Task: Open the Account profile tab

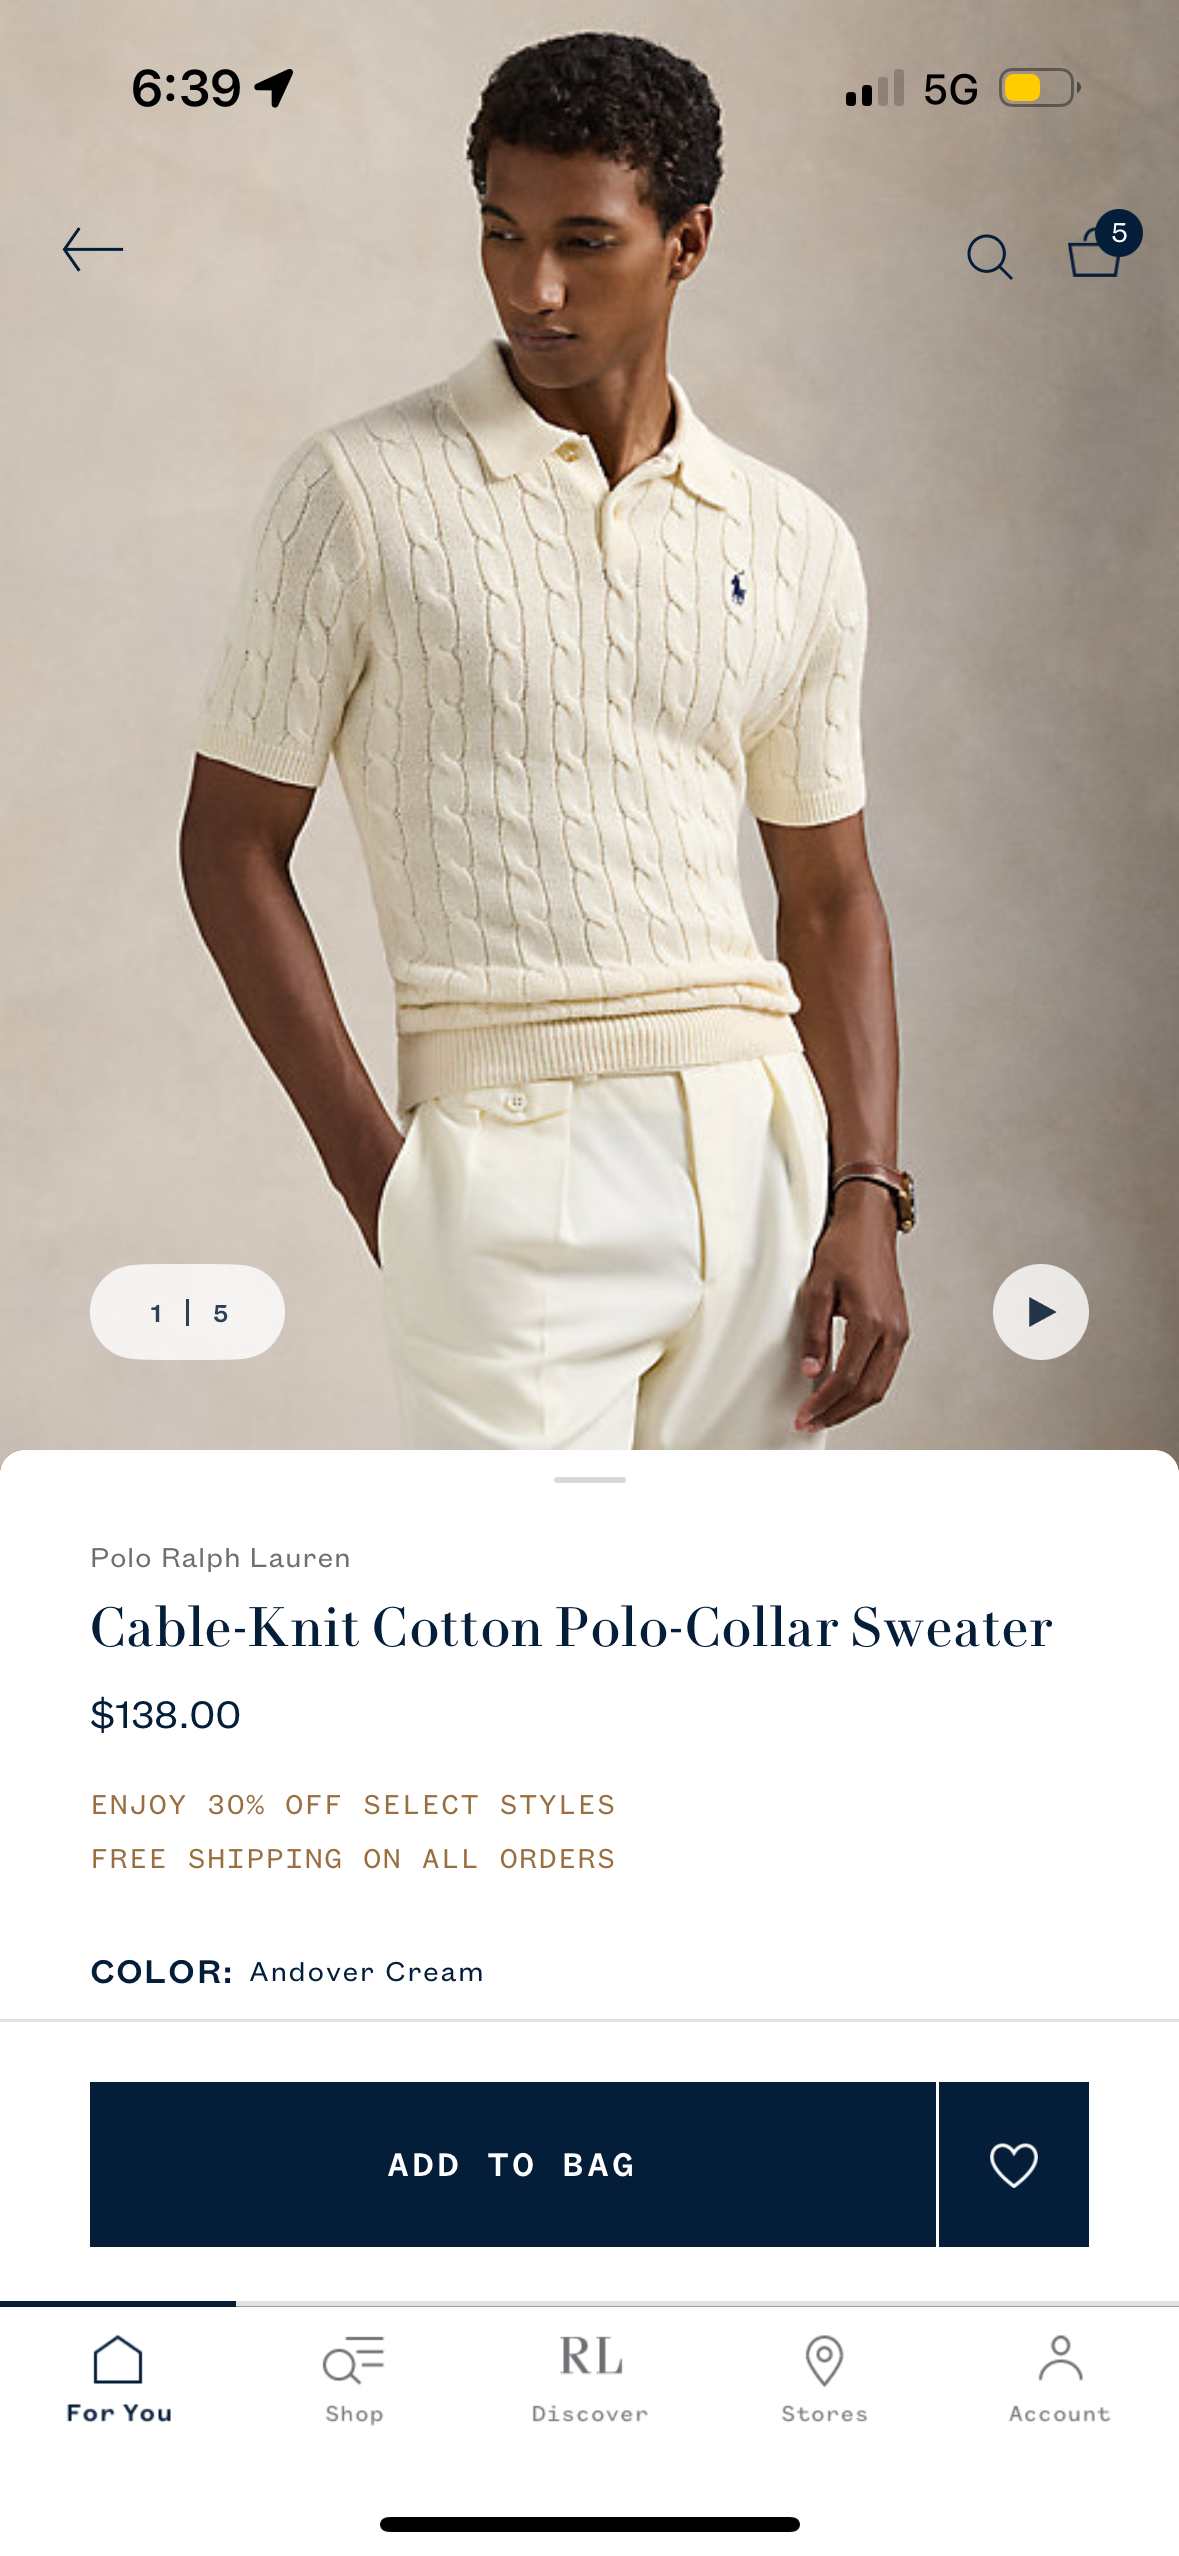Action: (x=1060, y=2380)
